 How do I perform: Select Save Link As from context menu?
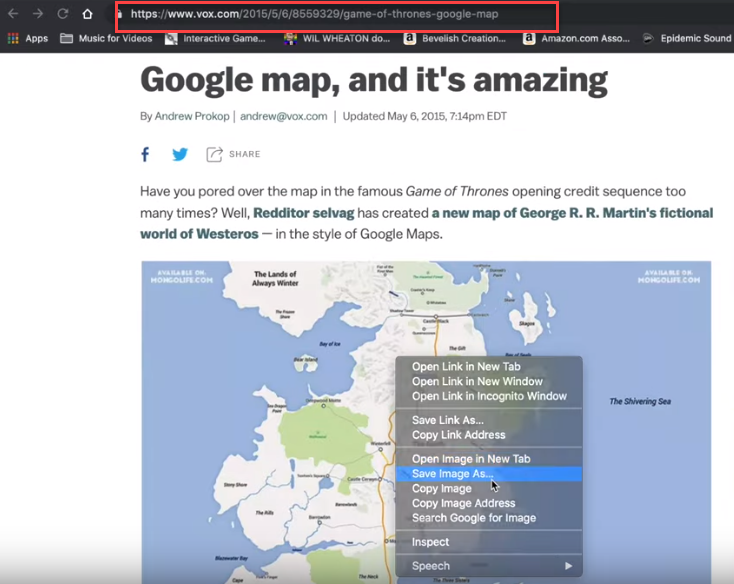(489, 420)
